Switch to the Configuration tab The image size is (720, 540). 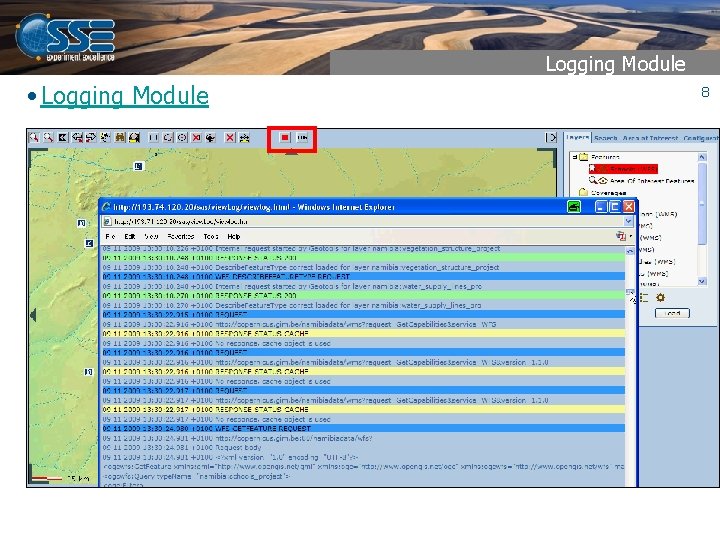[x=701, y=138]
